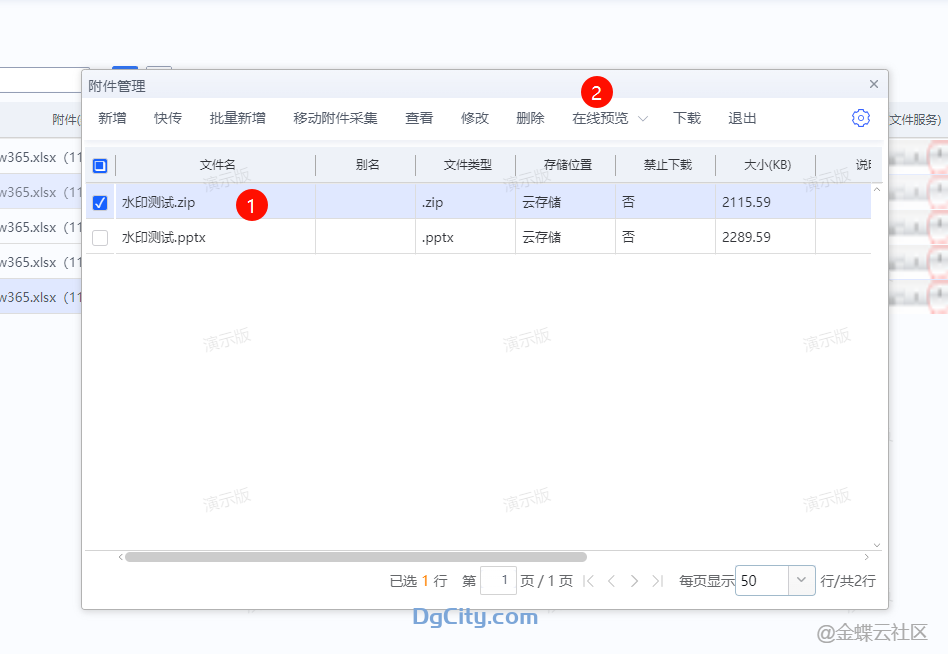
Task: Click 退出 to exit attachment management
Action: (x=741, y=117)
